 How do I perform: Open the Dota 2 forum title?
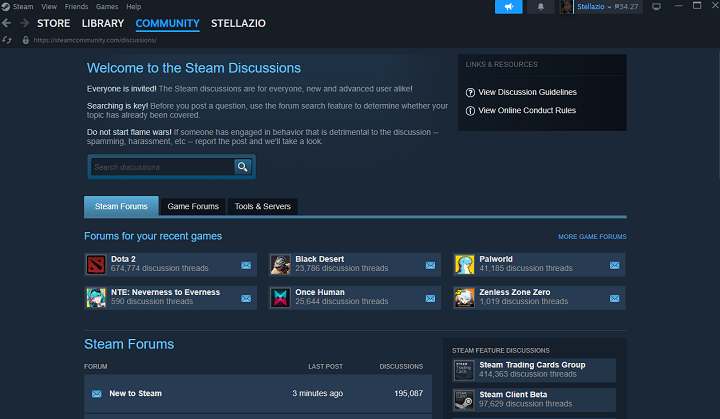coord(123,259)
